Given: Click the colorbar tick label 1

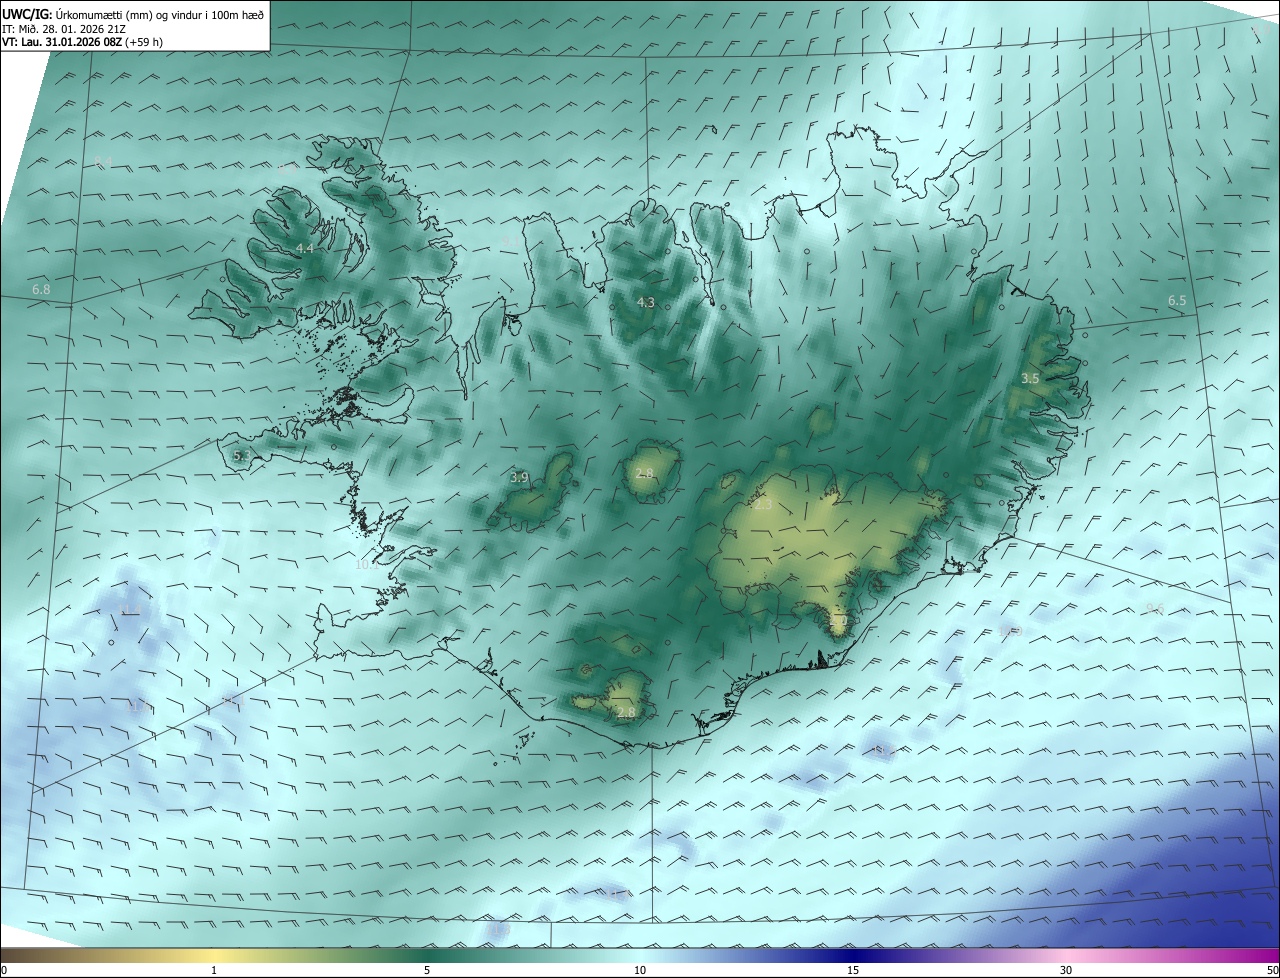Looking at the screenshot, I should 215,971.
